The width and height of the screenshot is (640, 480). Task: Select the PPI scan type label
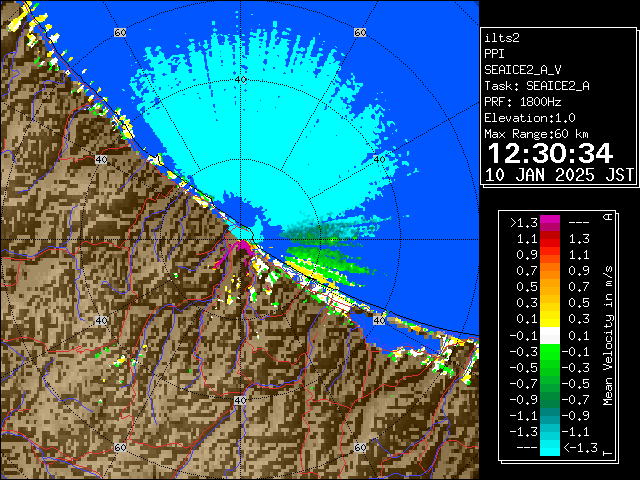494,54
